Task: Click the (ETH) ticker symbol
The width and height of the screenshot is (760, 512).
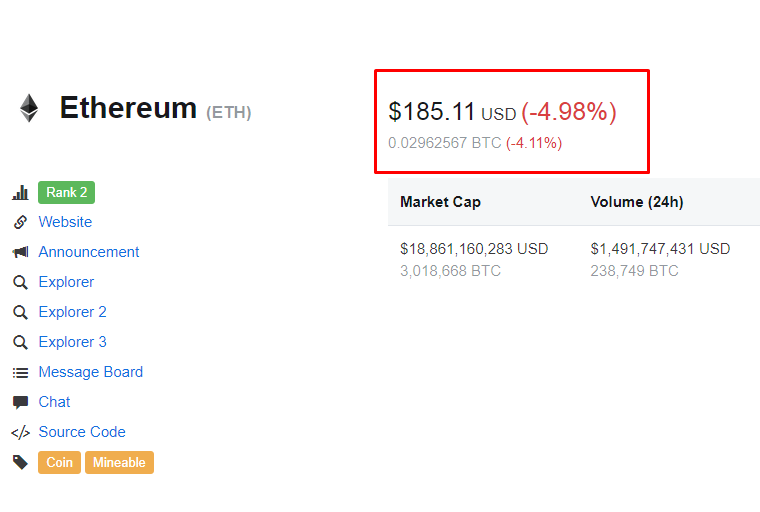Action: [x=229, y=113]
